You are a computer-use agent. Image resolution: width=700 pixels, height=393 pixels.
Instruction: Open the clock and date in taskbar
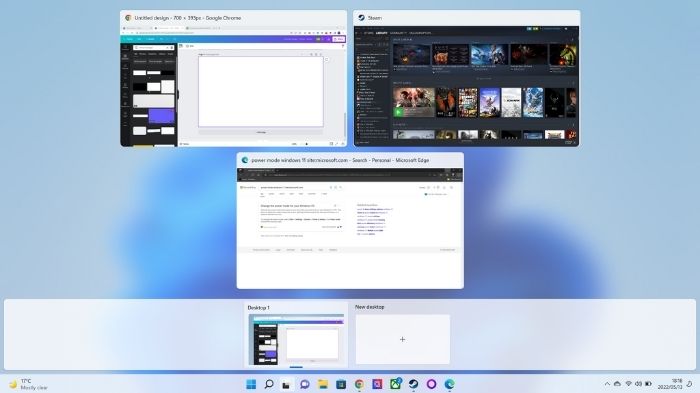(670, 384)
